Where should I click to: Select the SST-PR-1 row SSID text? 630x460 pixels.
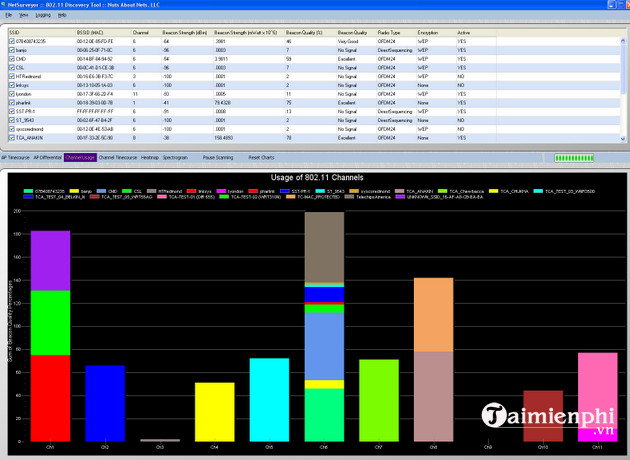(25, 112)
